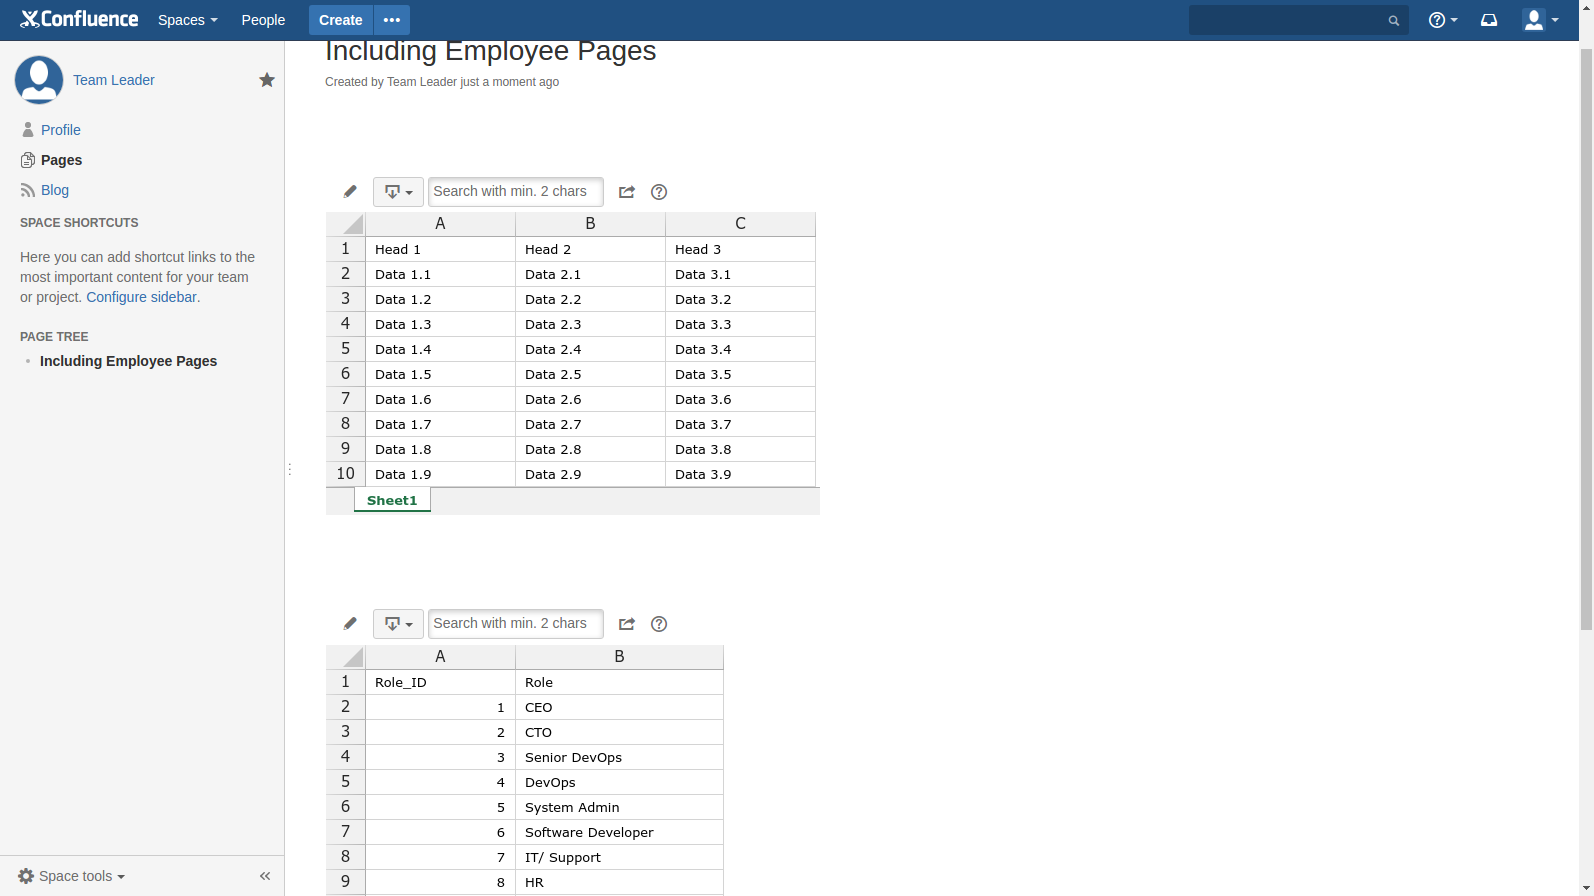Click the pencil edit icon above Role table
Image resolution: width=1594 pixels, height=896 pixels.
coord(350,624)
